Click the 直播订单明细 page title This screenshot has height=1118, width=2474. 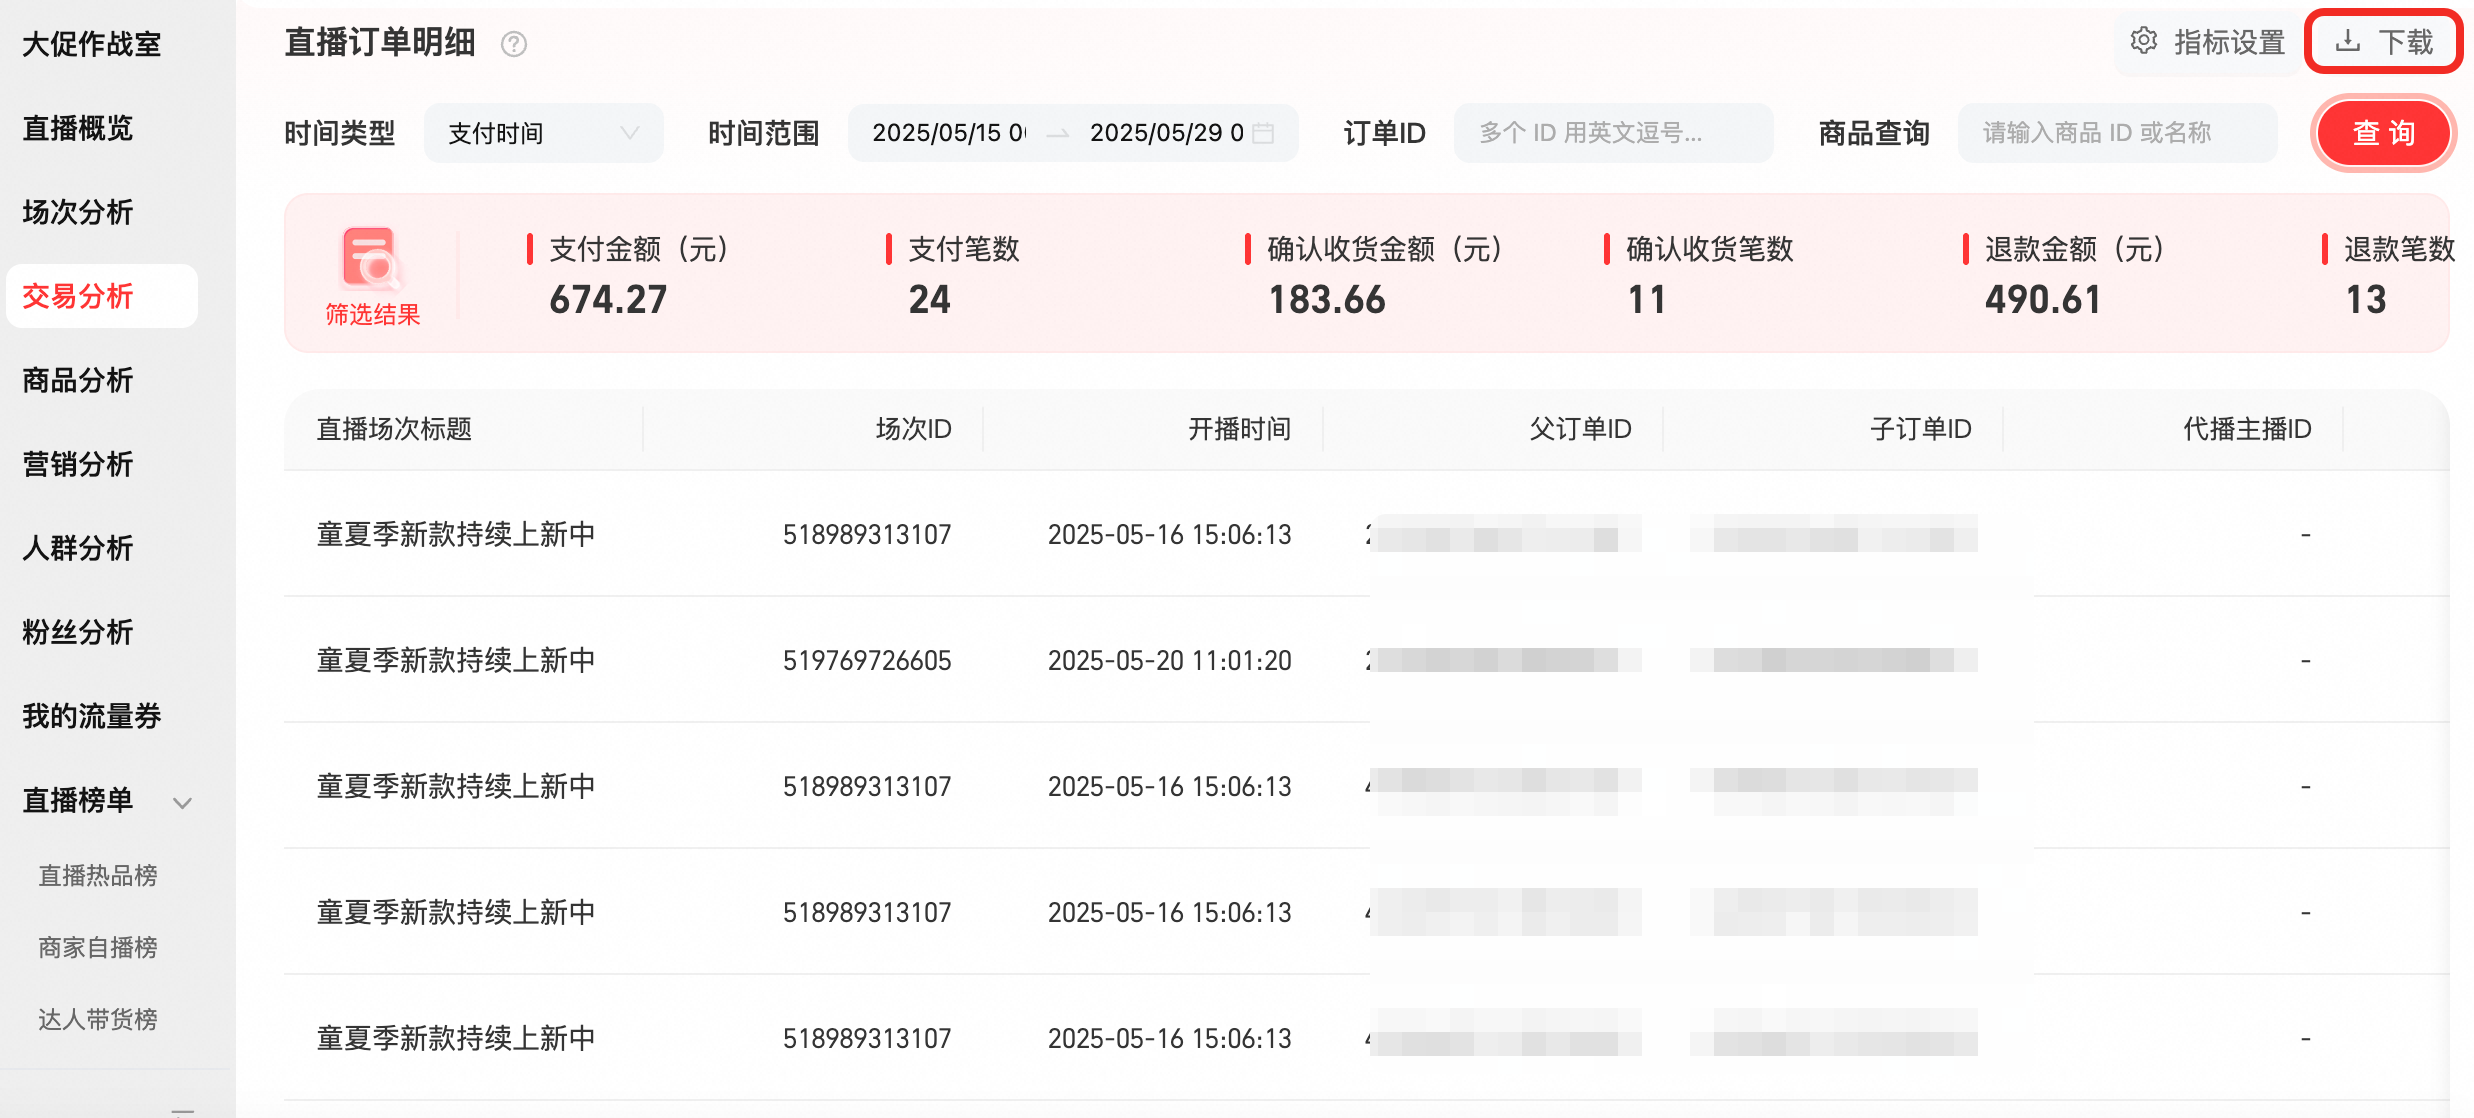tap(380, 43)
